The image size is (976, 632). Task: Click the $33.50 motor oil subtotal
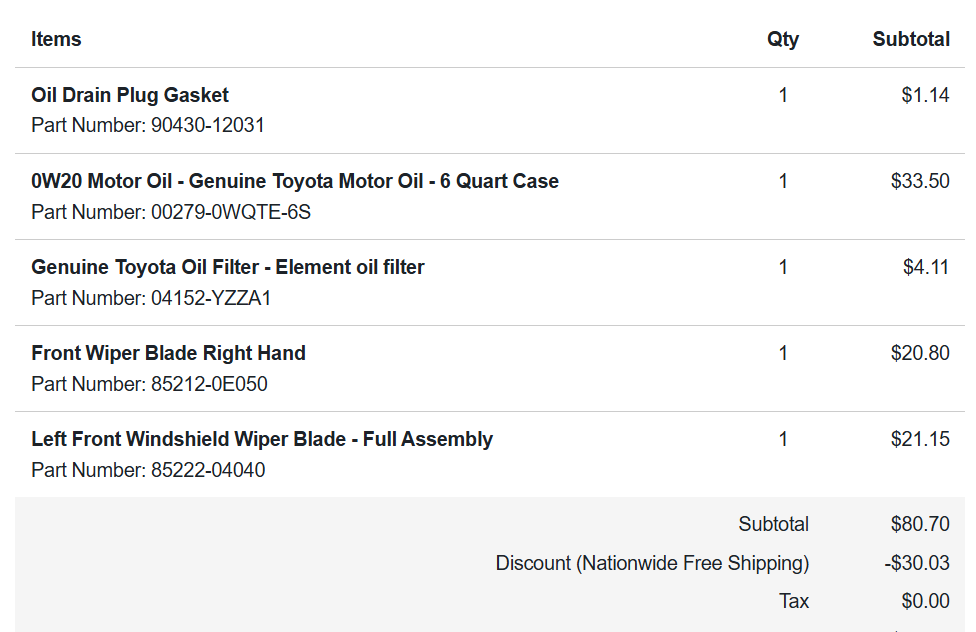pos(920,181)
